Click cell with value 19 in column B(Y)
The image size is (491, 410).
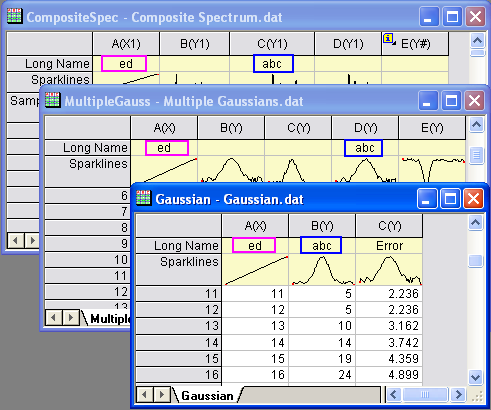[x=322, y=358]
